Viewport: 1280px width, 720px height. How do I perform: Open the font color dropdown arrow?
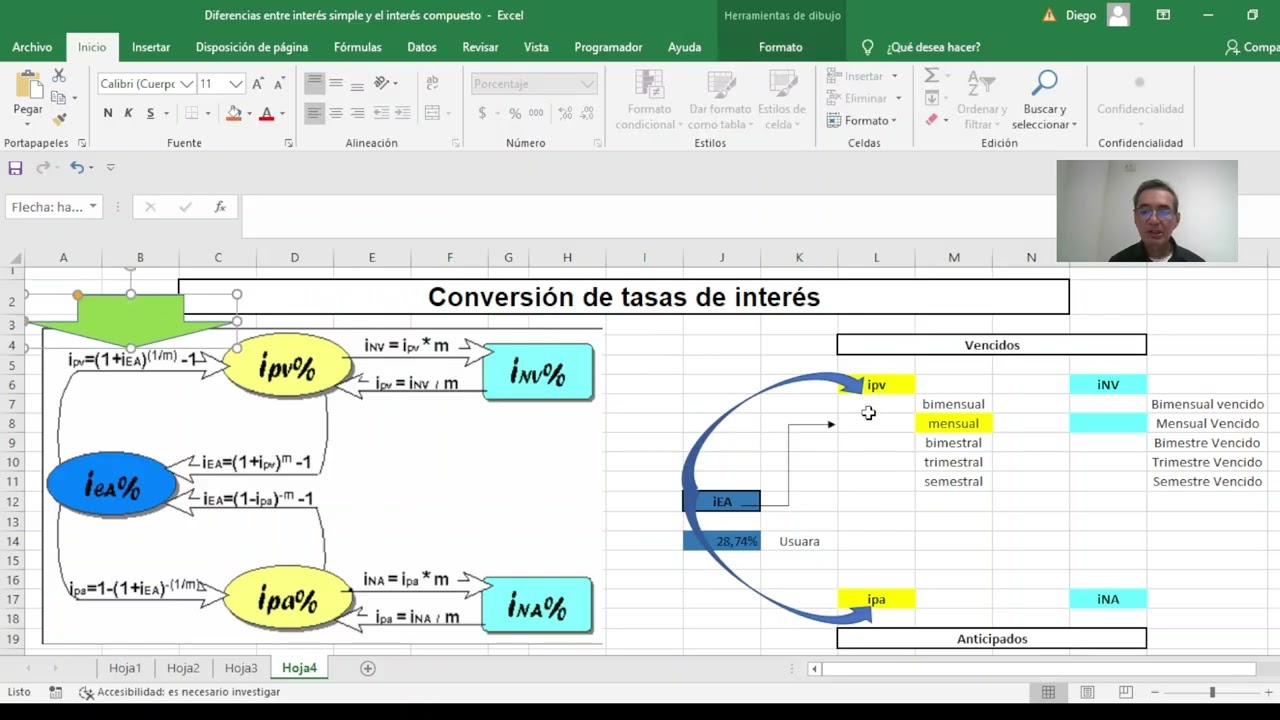pyautogui.click(x=282, y=113)
